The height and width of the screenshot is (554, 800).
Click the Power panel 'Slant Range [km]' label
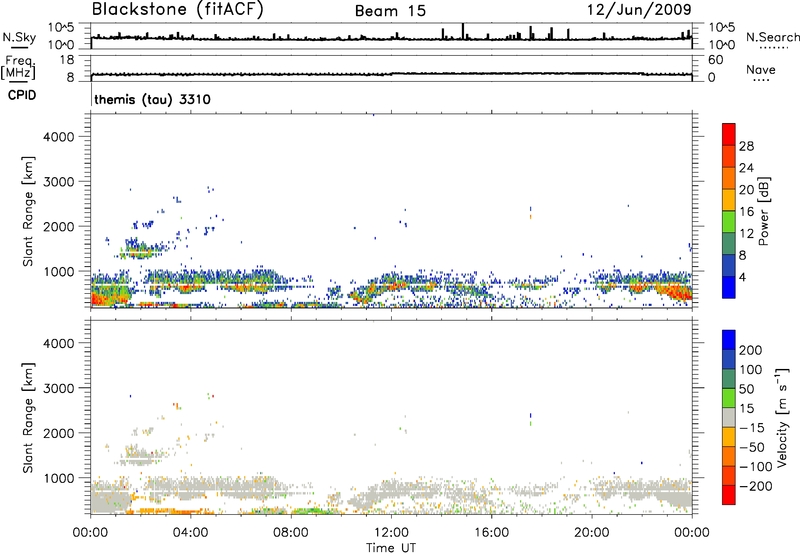[x=28, y=211]
